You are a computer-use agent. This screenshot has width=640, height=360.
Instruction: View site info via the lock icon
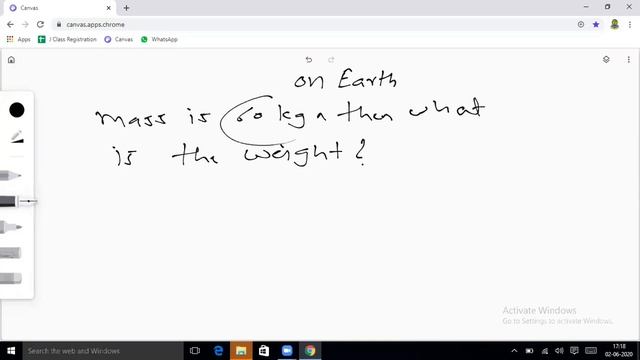[59, 24]
